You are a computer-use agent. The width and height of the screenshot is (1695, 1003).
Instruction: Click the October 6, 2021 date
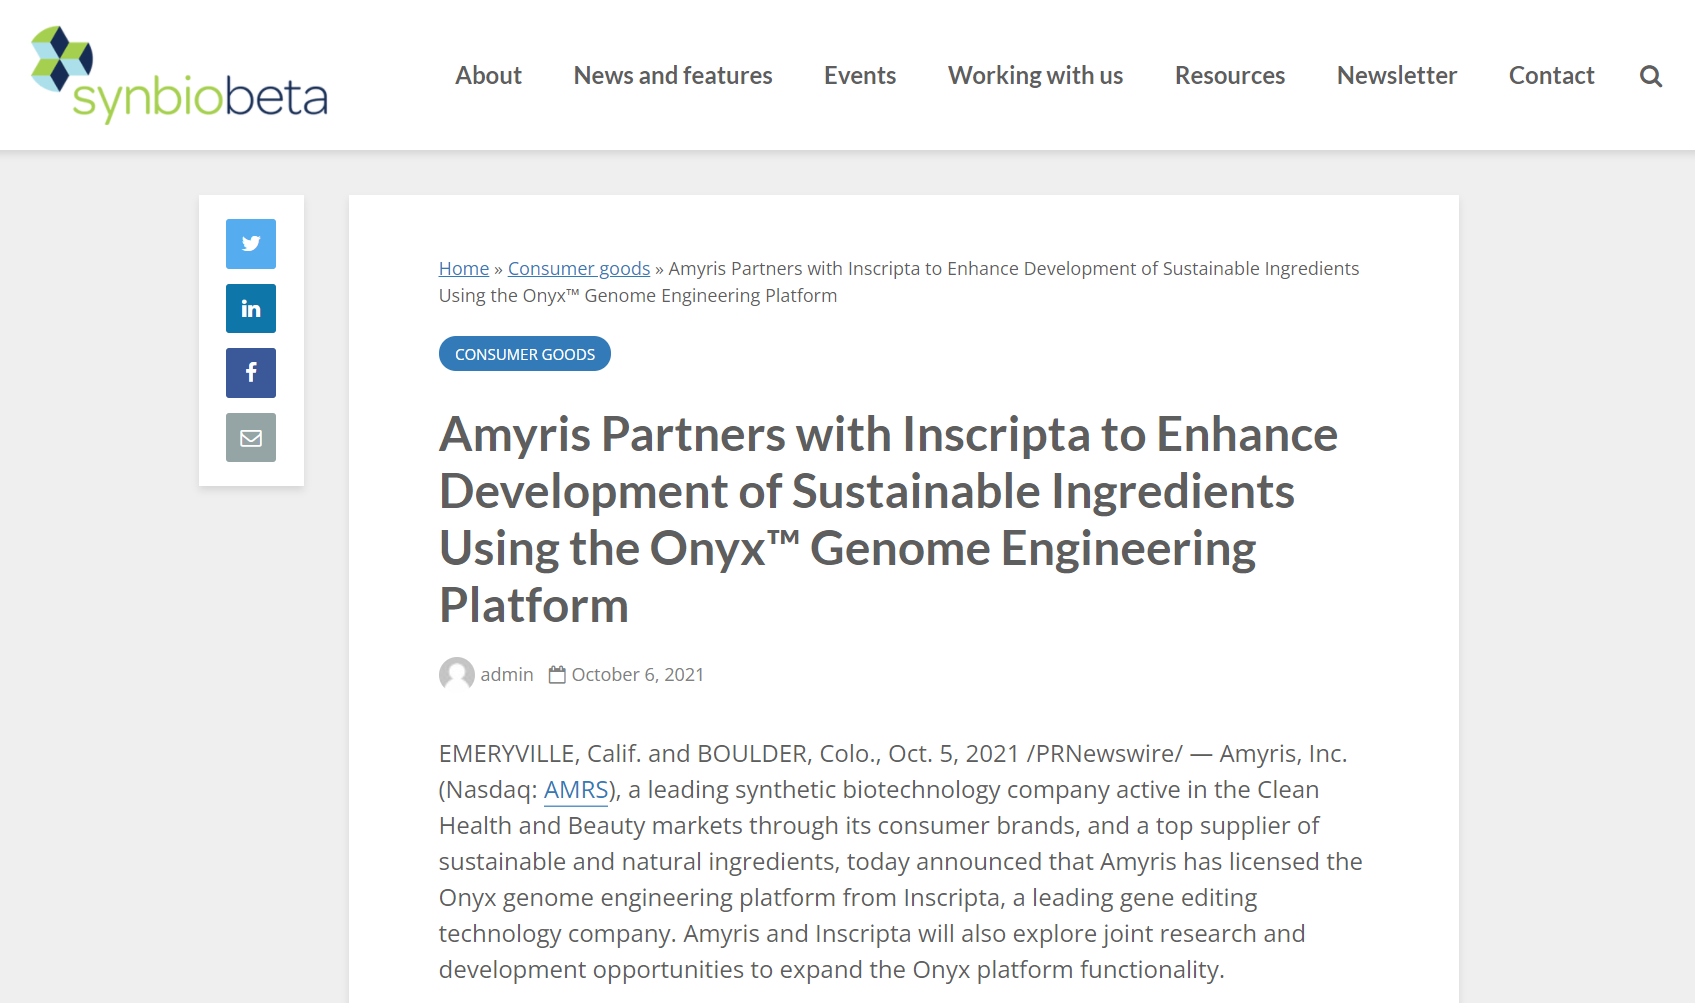tap(638, 675)
